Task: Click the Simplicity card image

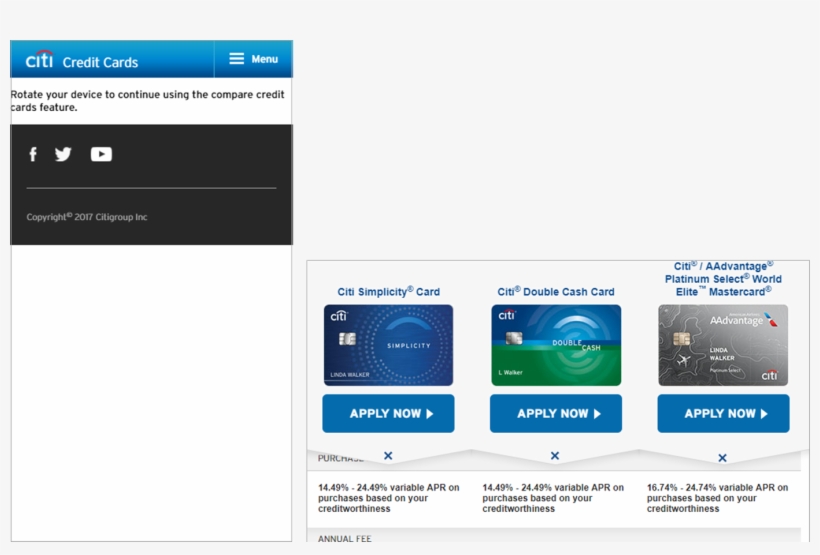Action: pos(389,345)
